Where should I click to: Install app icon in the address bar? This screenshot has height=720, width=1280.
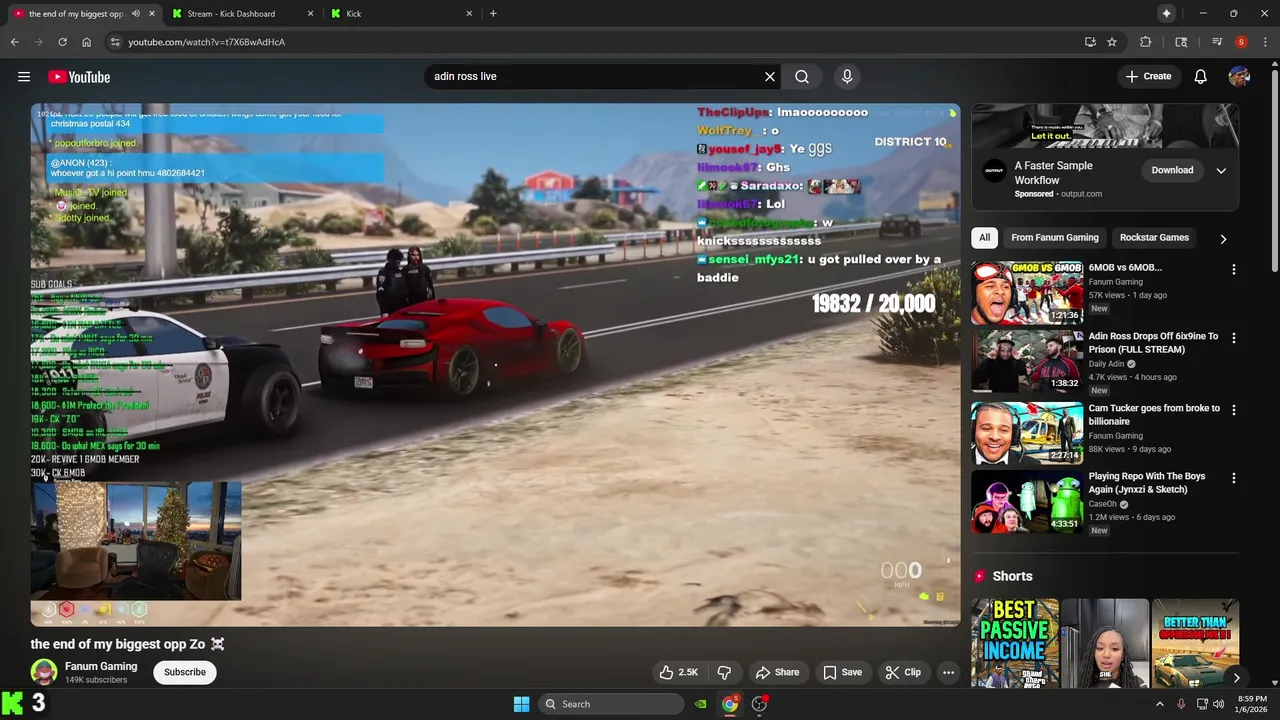1090,42
